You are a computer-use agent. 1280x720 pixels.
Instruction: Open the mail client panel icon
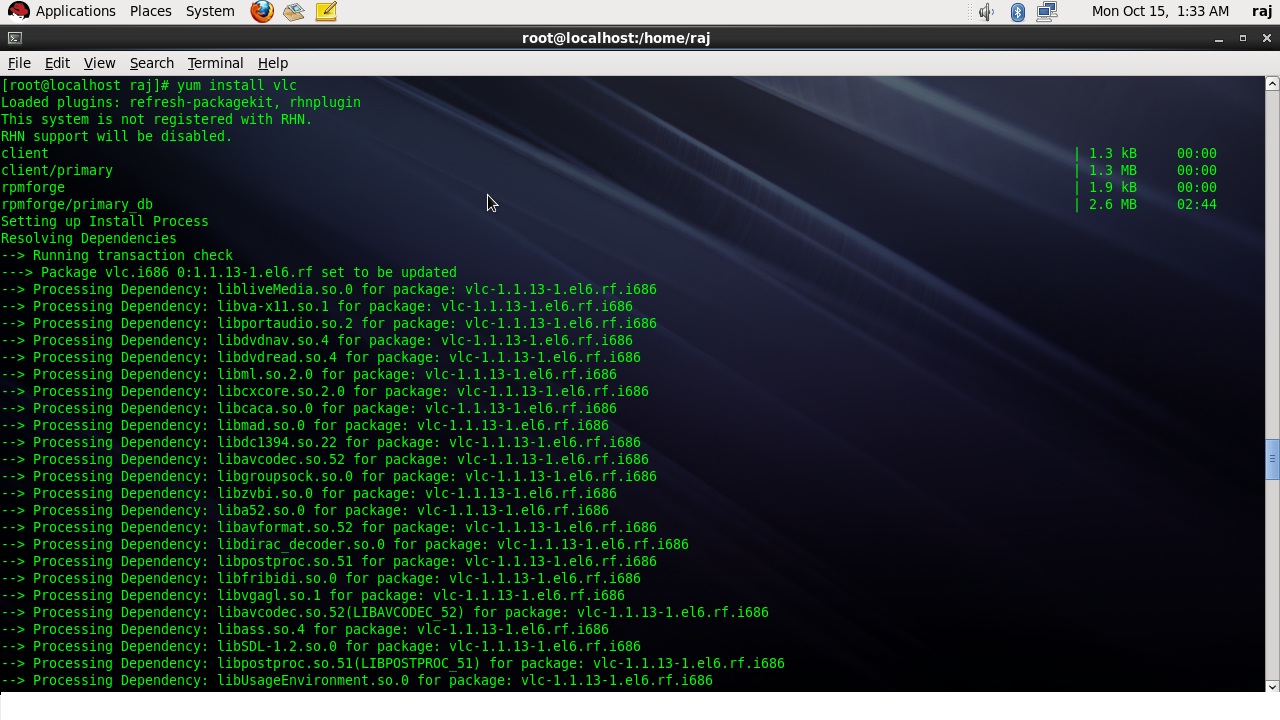[x=294, y=11]
